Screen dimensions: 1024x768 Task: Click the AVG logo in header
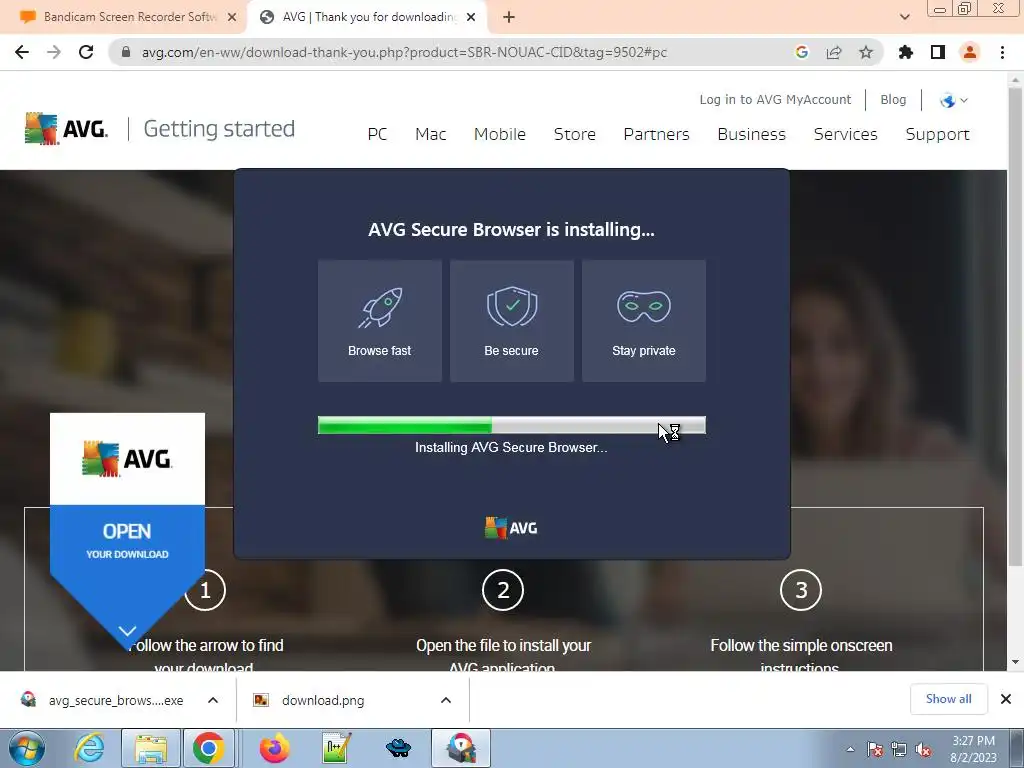[x=66, y=129]
